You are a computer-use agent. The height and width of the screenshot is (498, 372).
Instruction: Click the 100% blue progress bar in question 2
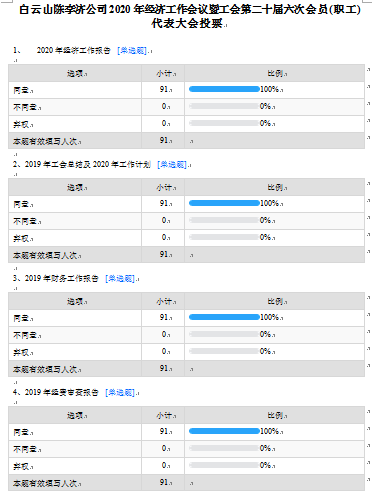pyautogui.click(x=224, y=203)
